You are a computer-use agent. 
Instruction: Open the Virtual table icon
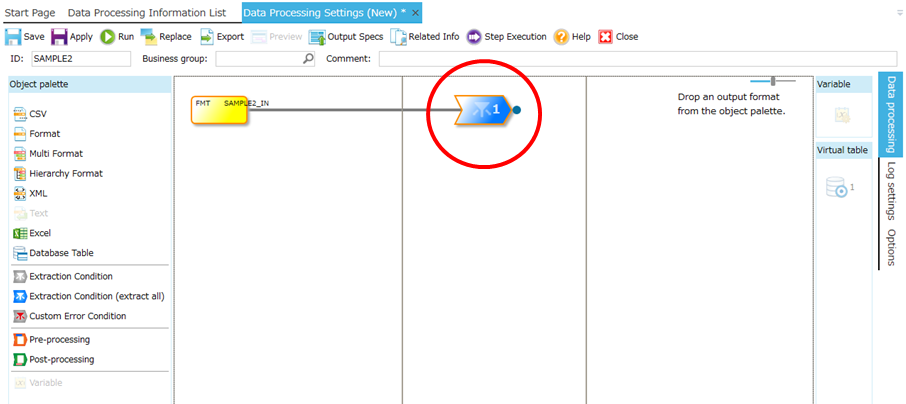(x=836, y=187)
